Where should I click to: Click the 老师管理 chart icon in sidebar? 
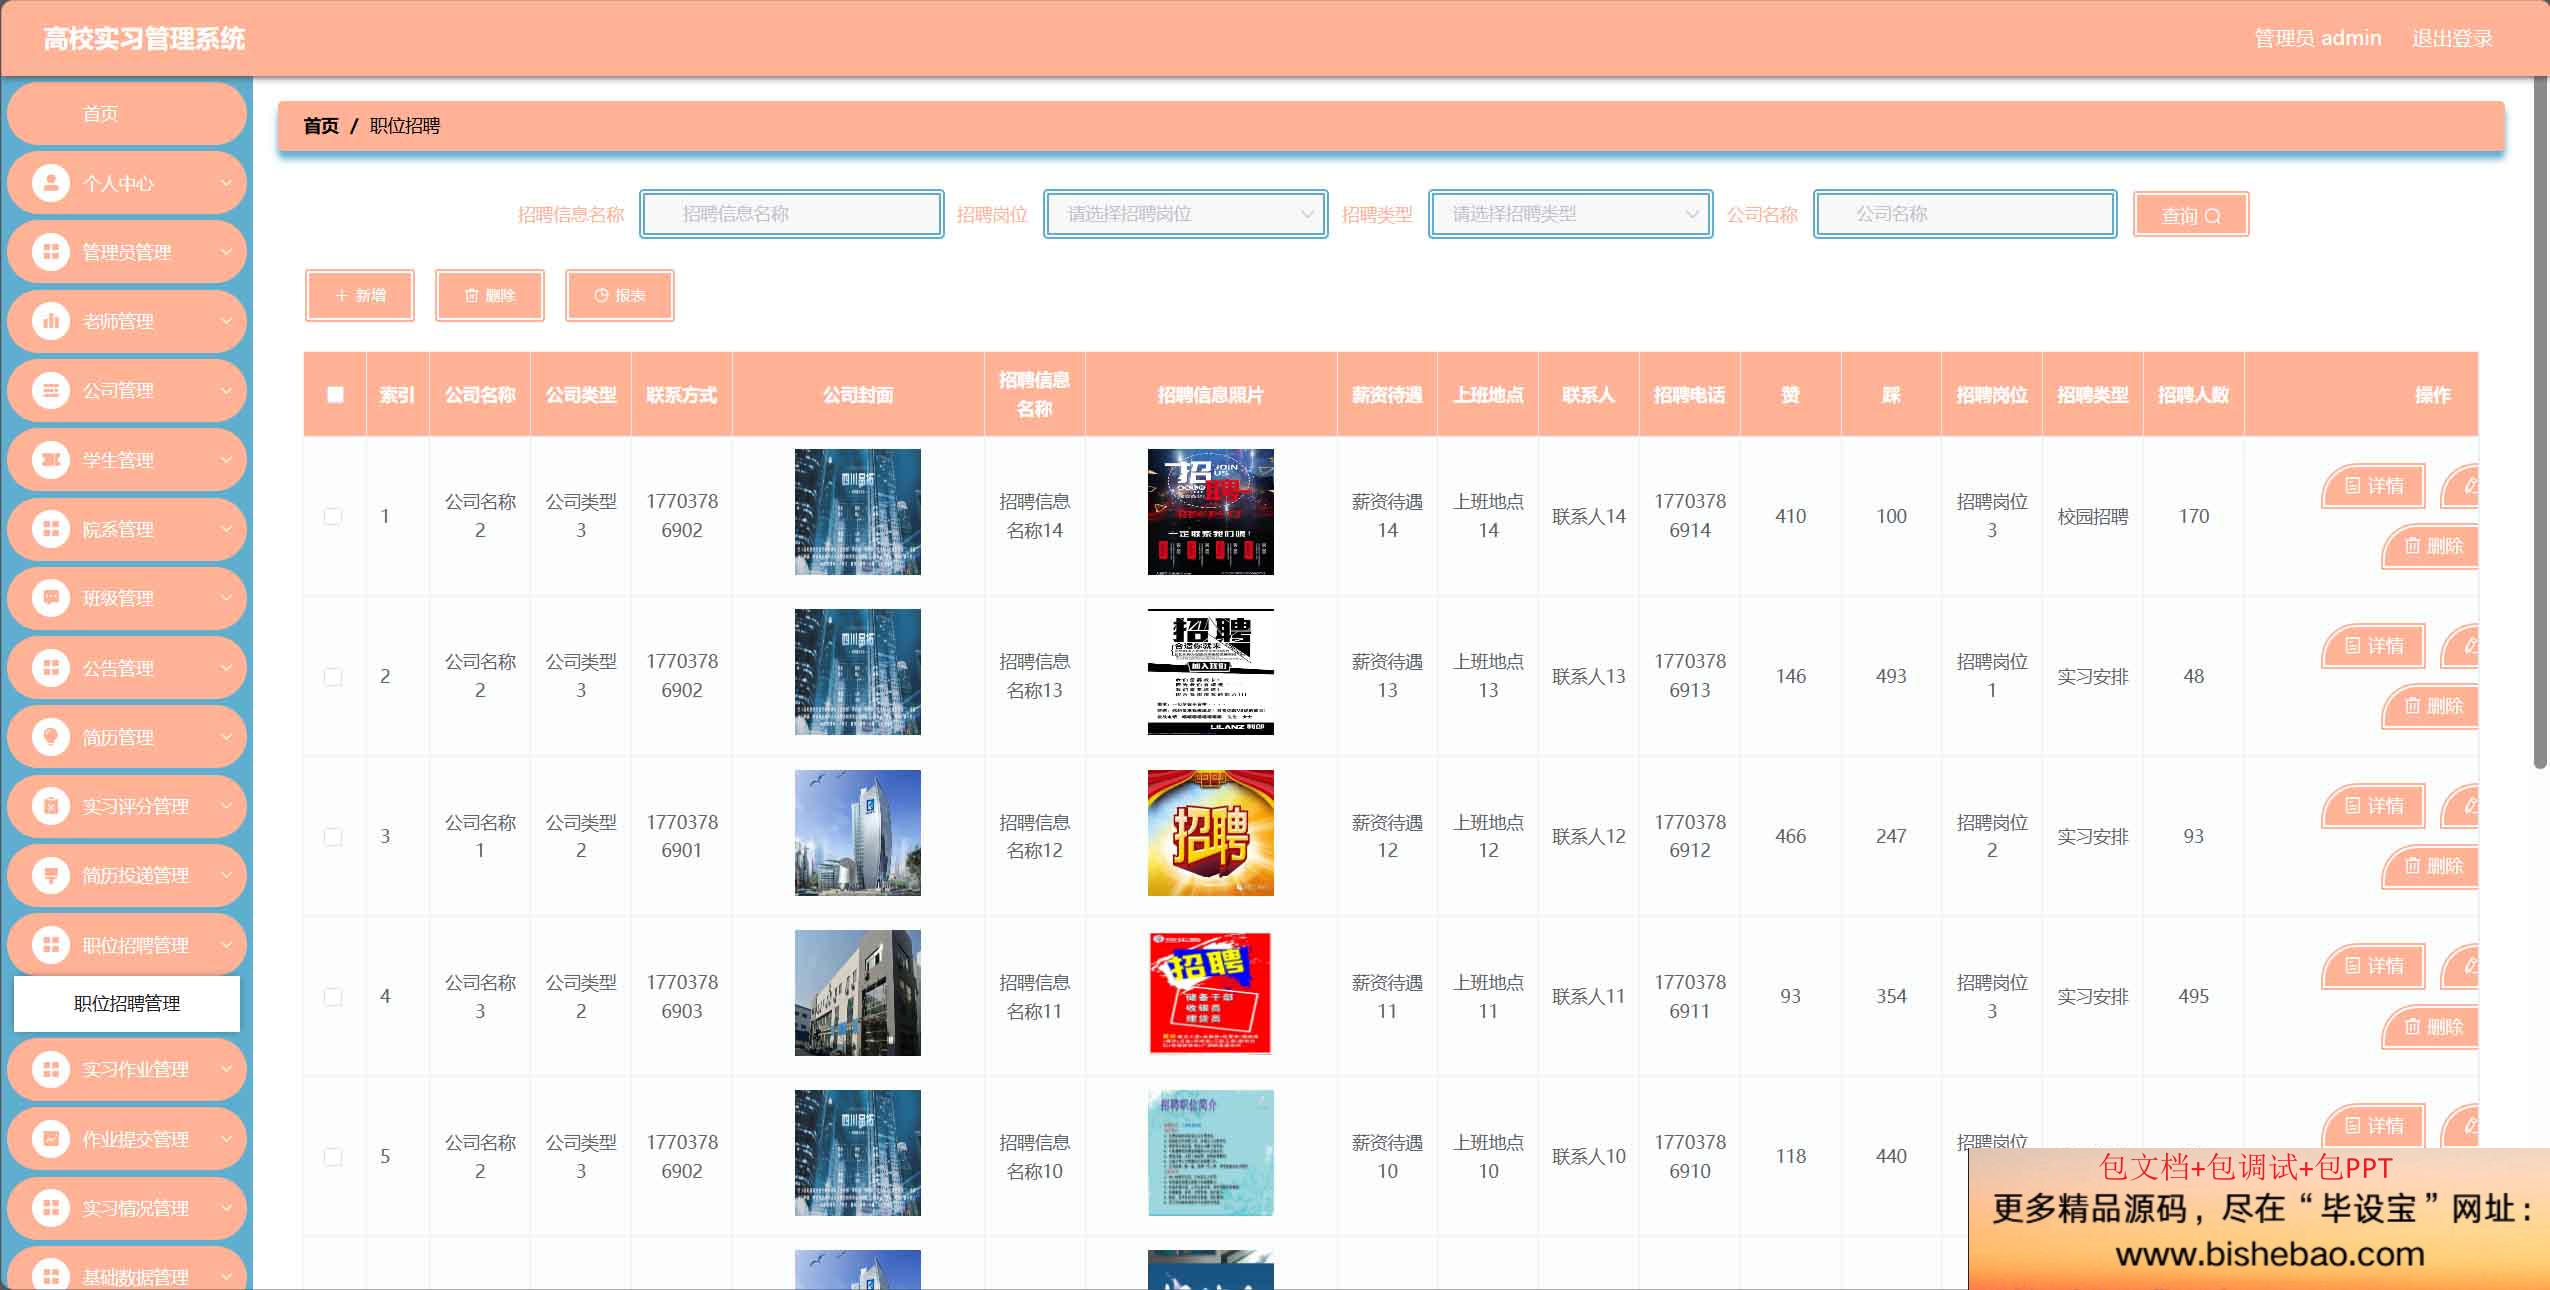51,321
